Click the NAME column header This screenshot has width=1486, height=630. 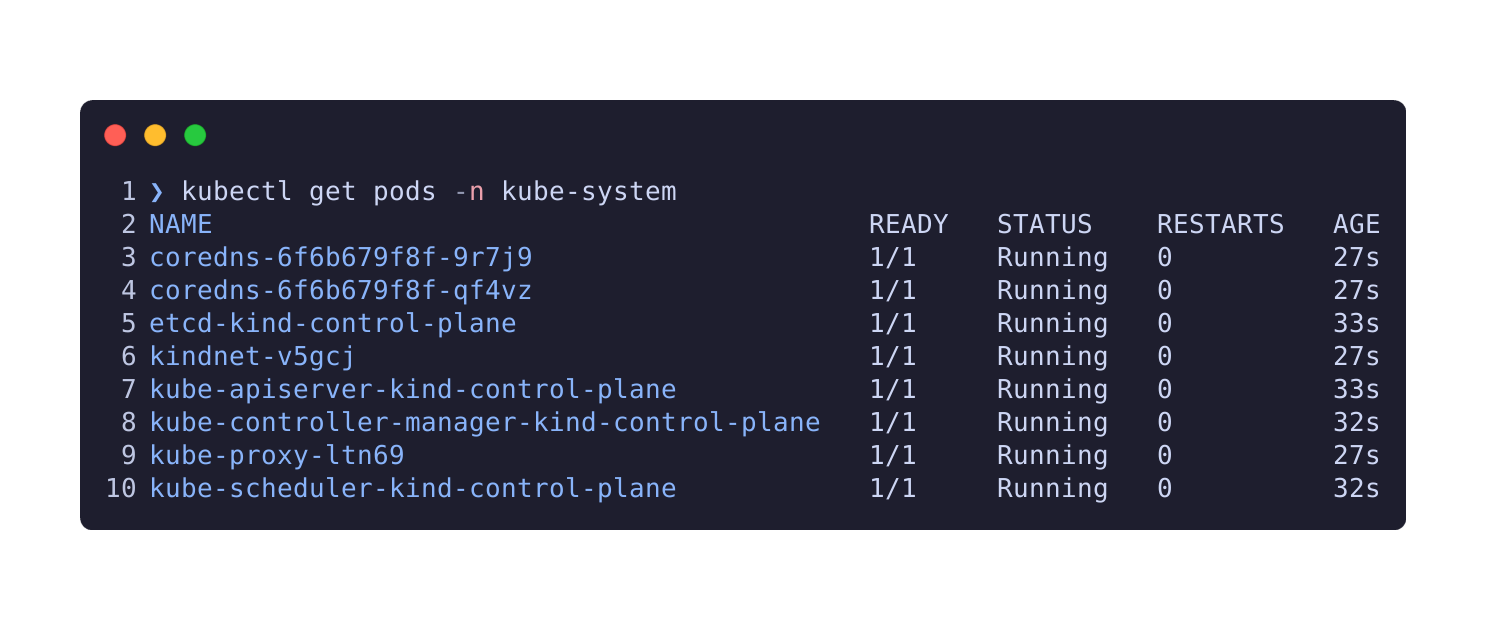click(x=181, y=225)
